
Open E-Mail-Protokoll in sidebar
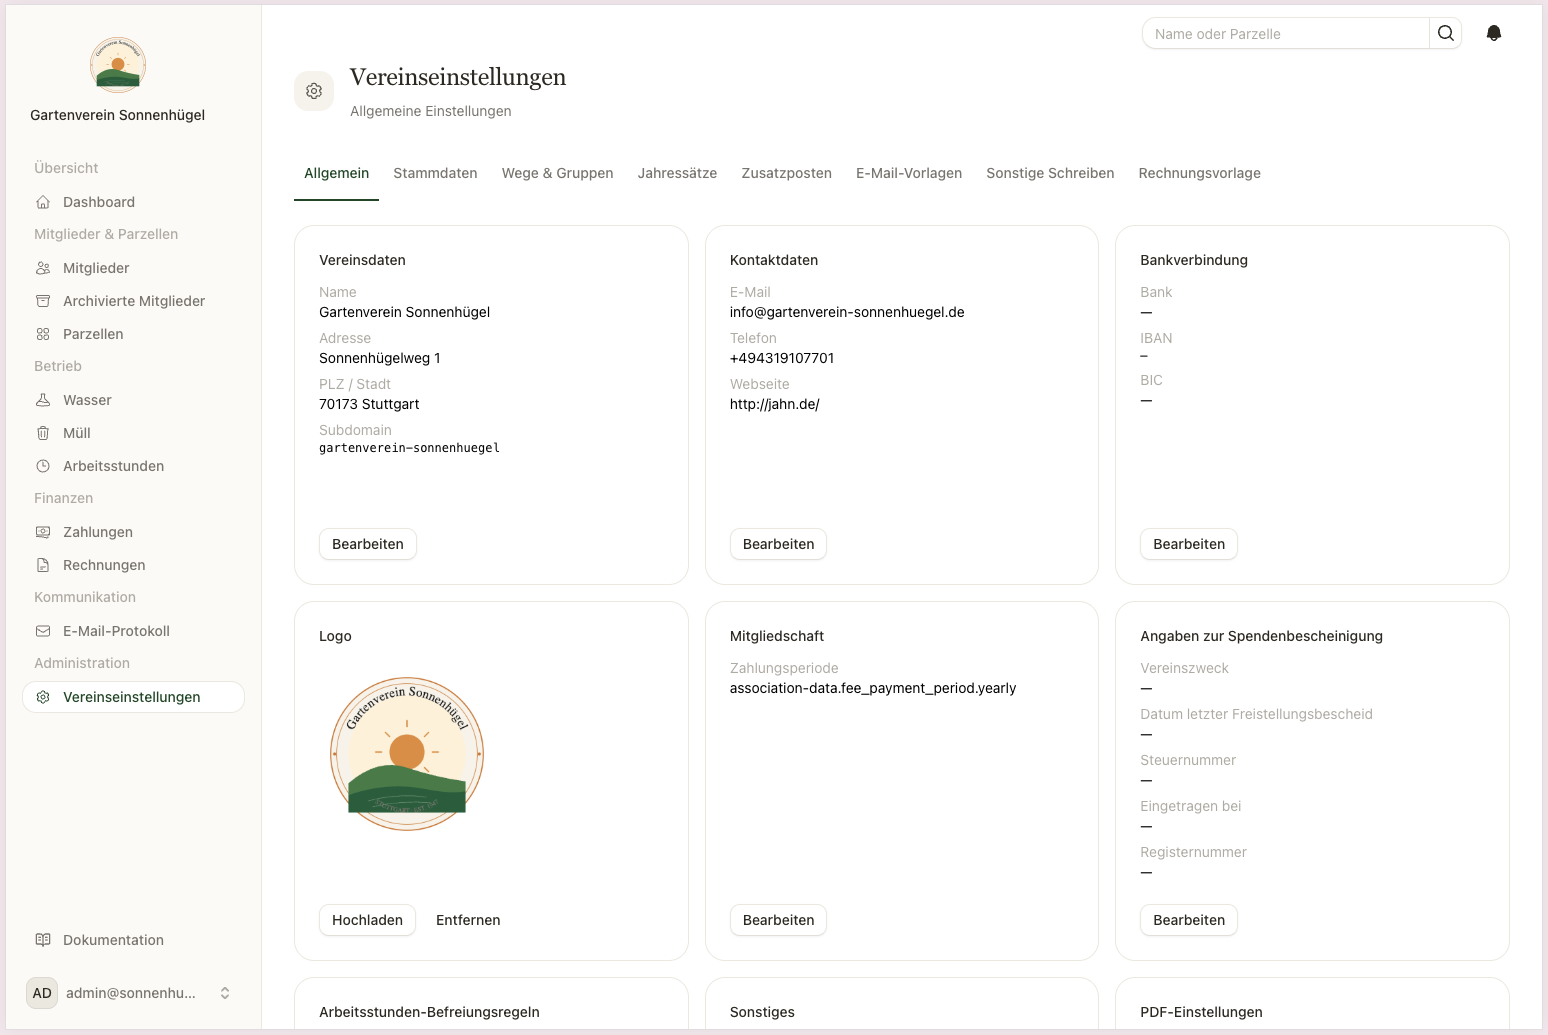click(x=133, y=631)
